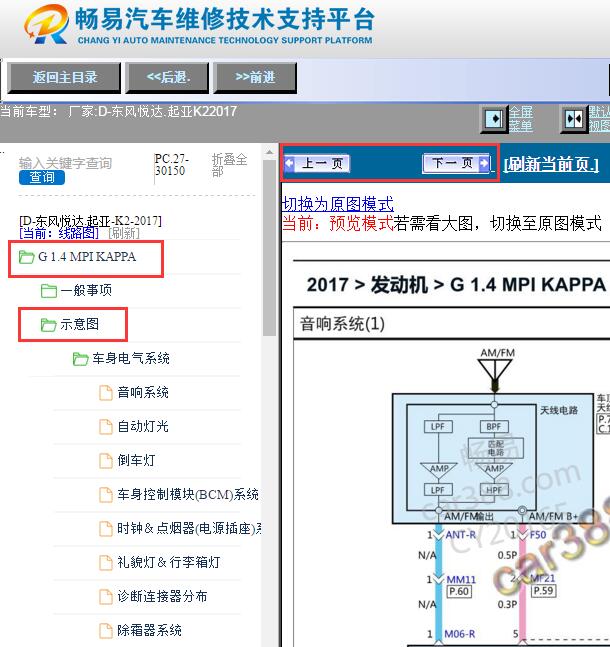Click the 返回主目录 button
Image resolution: width=610 pixels, height=647 pixels.
[64, 78]
